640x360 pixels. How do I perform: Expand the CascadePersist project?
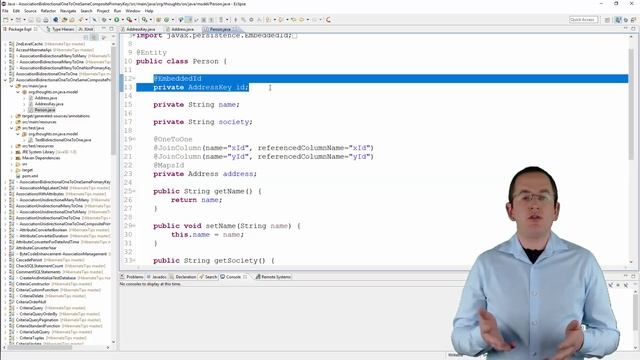pos(5,260)
